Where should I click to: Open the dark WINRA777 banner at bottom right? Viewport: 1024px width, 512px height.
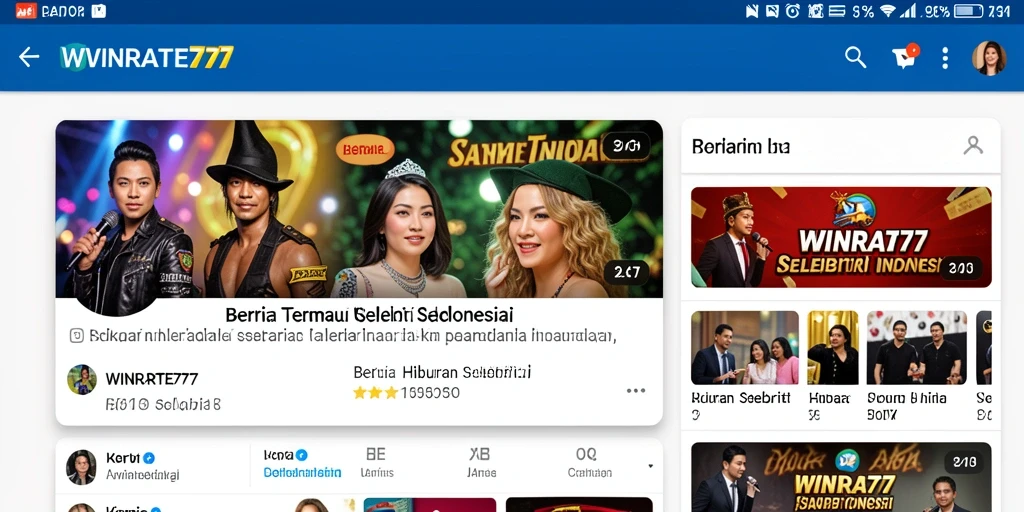841,477
